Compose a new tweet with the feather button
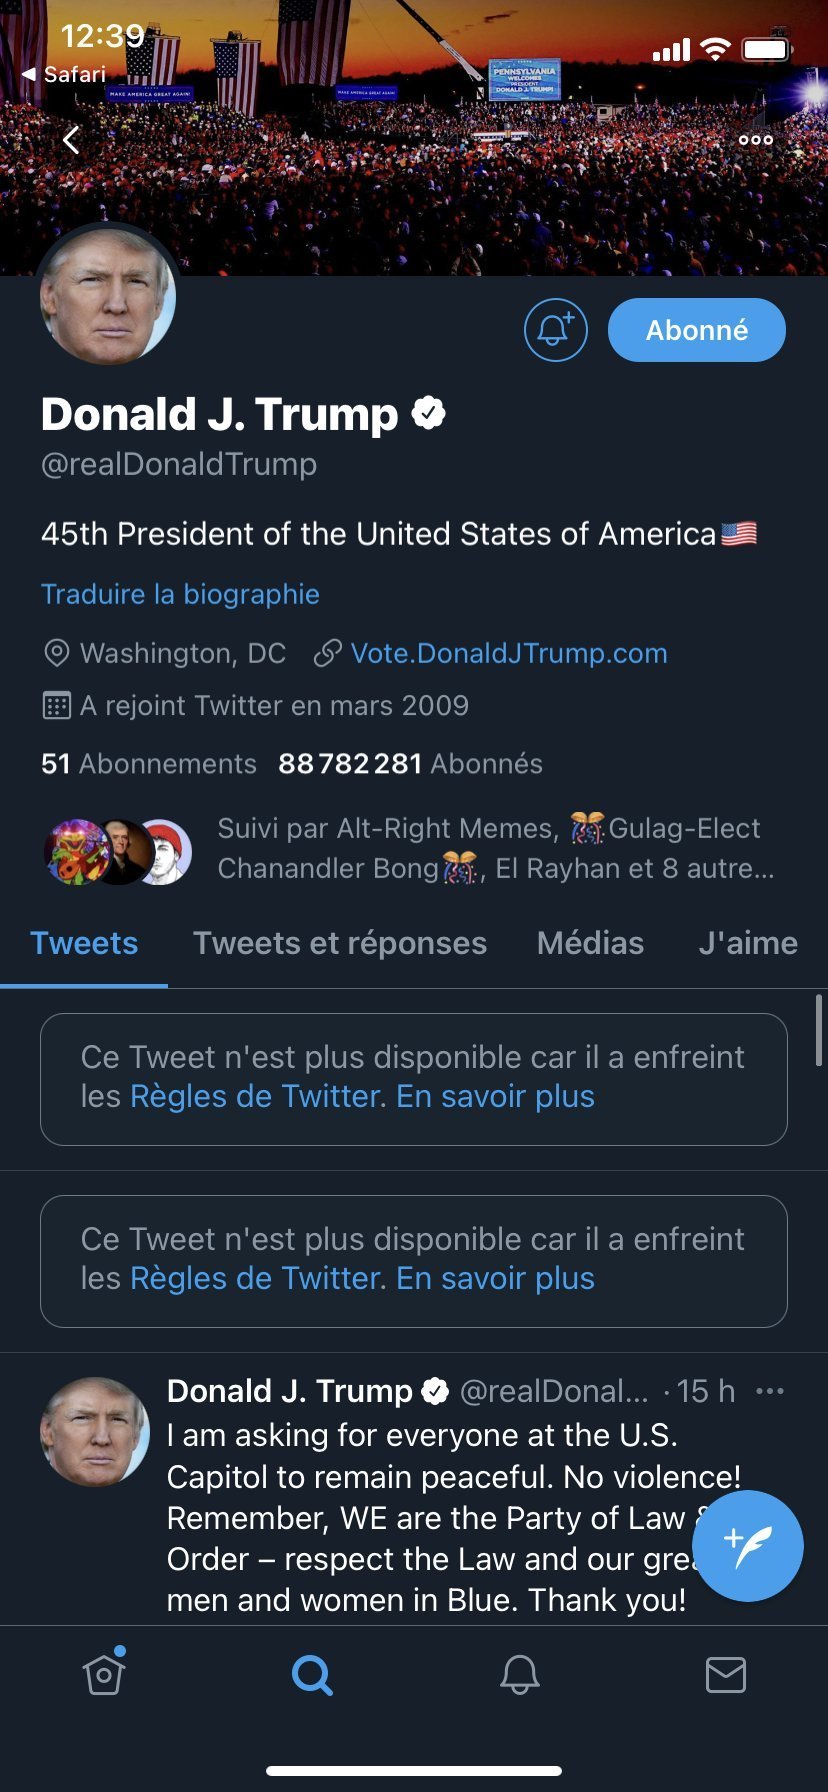 (748, 1546)
